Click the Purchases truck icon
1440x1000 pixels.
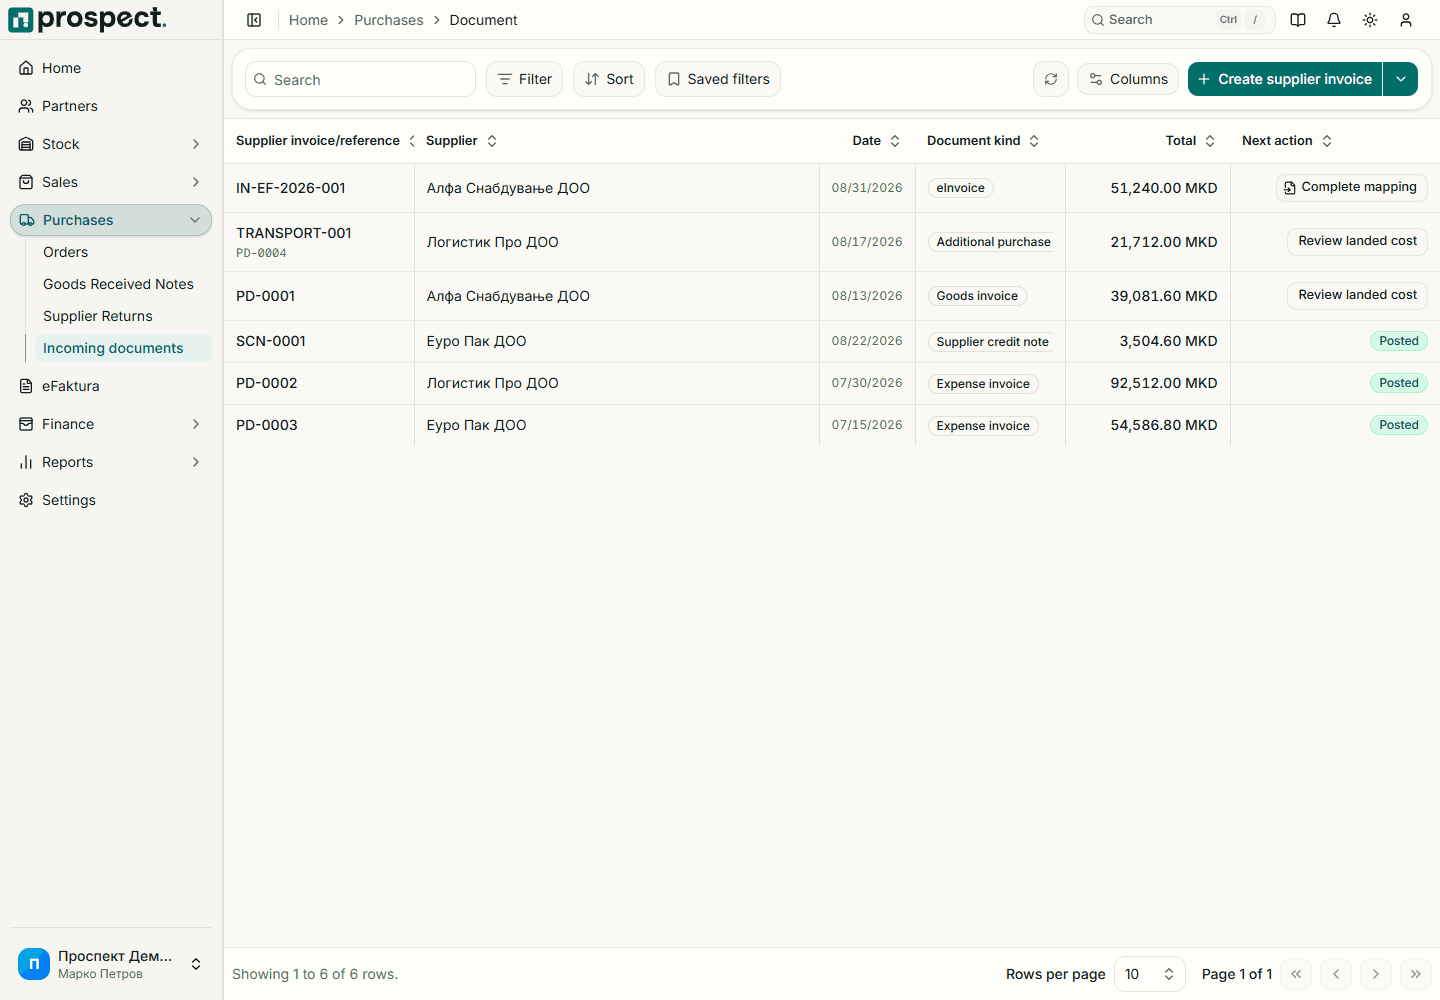pos(27,220)
